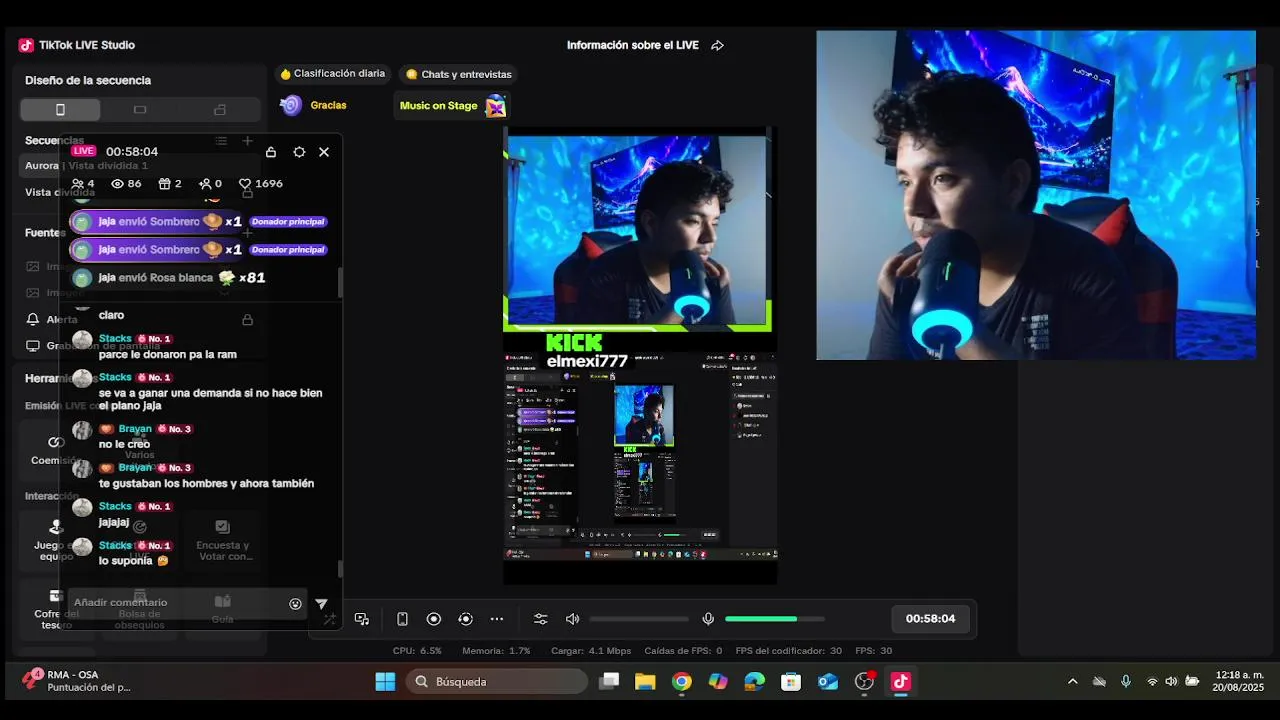Viewport: 1280px width, 720px height.
Task: Send the comment with the paper-plane icon
Action: point(321,603)
